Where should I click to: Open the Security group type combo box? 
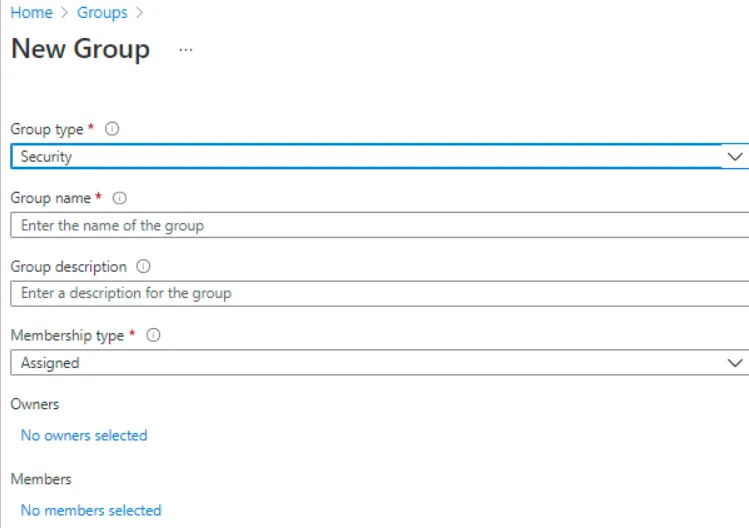pos(380,156)
